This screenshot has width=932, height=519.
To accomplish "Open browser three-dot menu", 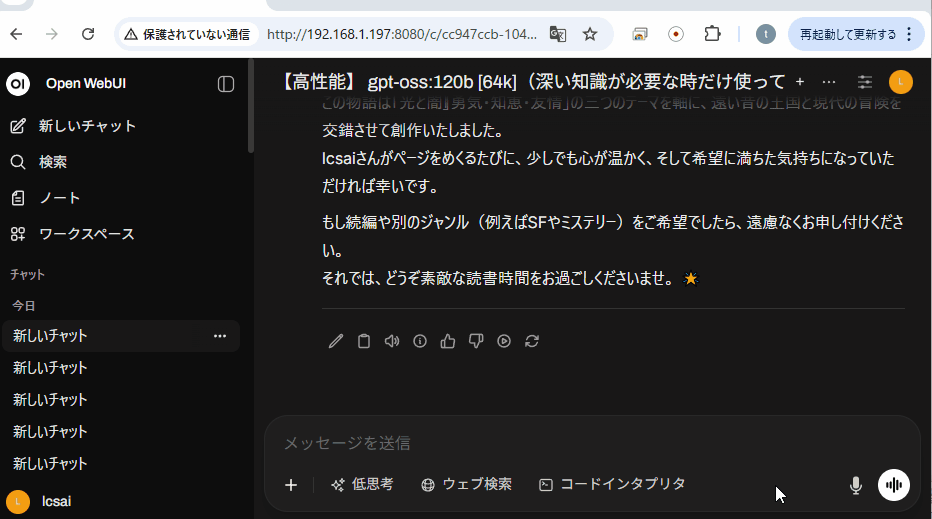I will point(909,34).
